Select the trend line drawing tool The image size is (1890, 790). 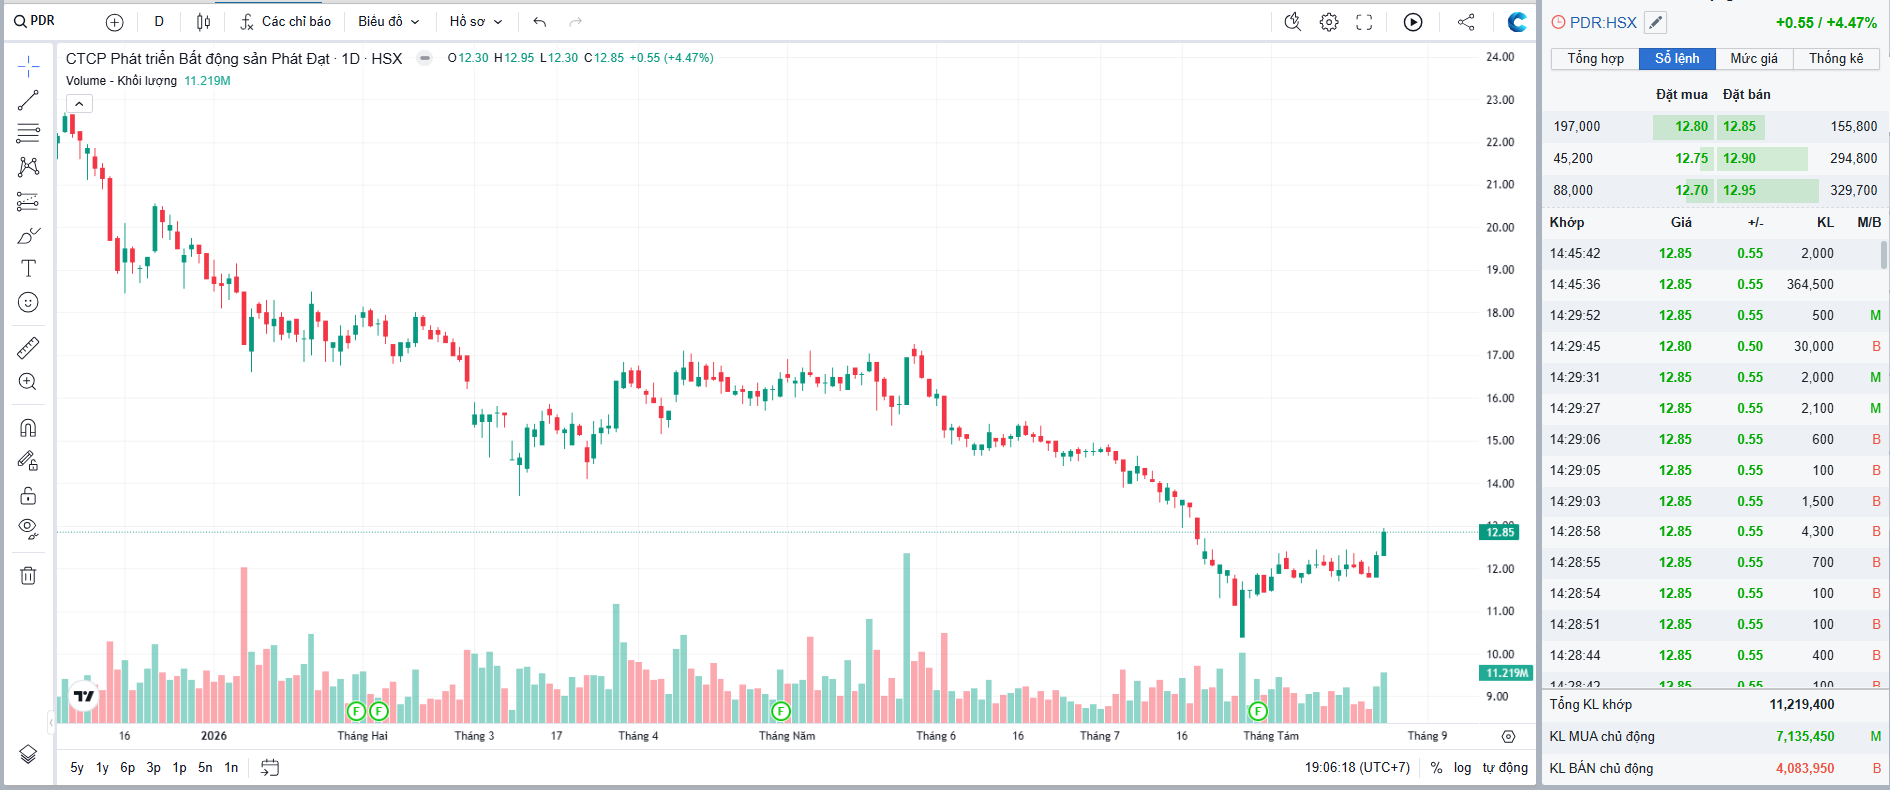[x=28, y=100]
